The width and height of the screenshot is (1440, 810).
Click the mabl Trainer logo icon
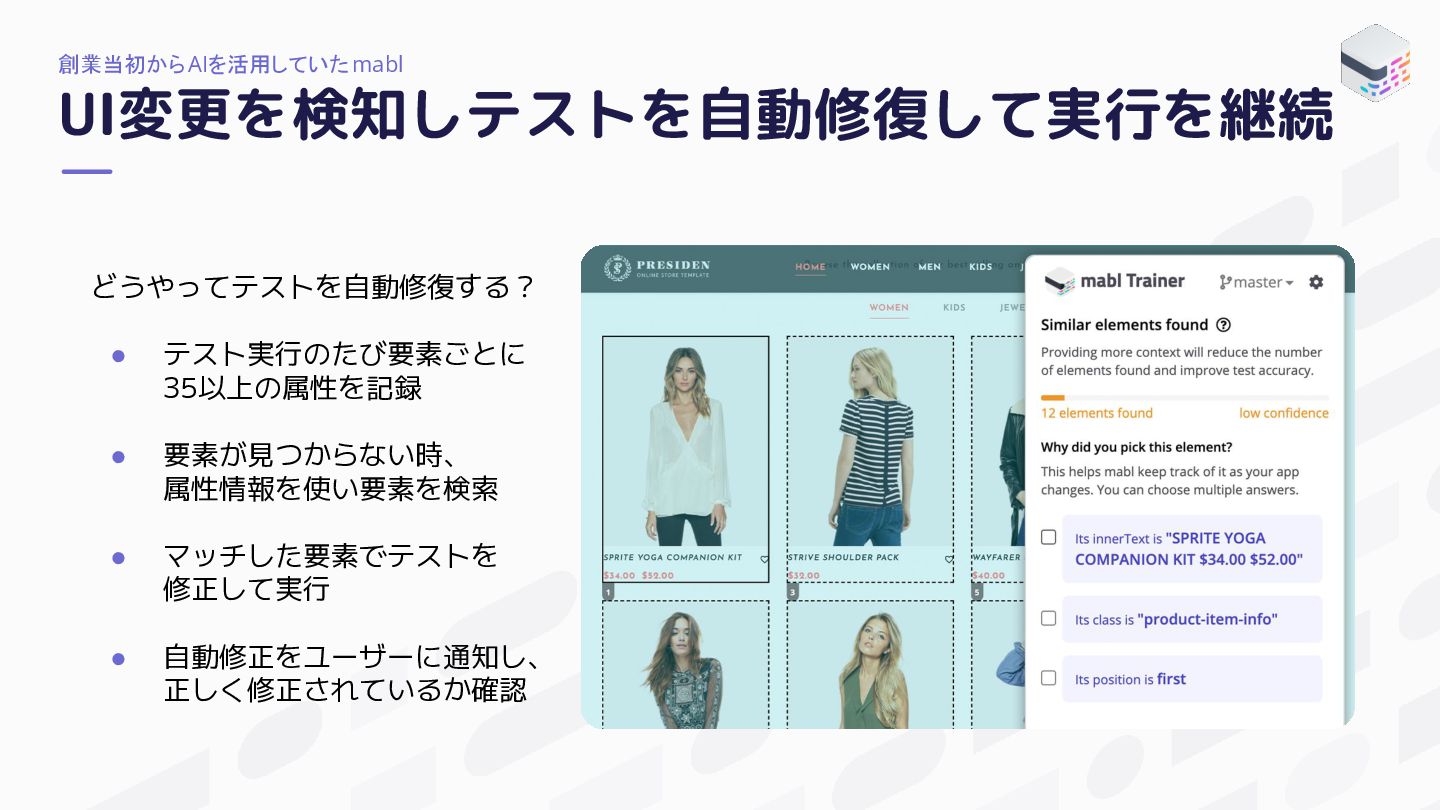(x=1059, y=281)
